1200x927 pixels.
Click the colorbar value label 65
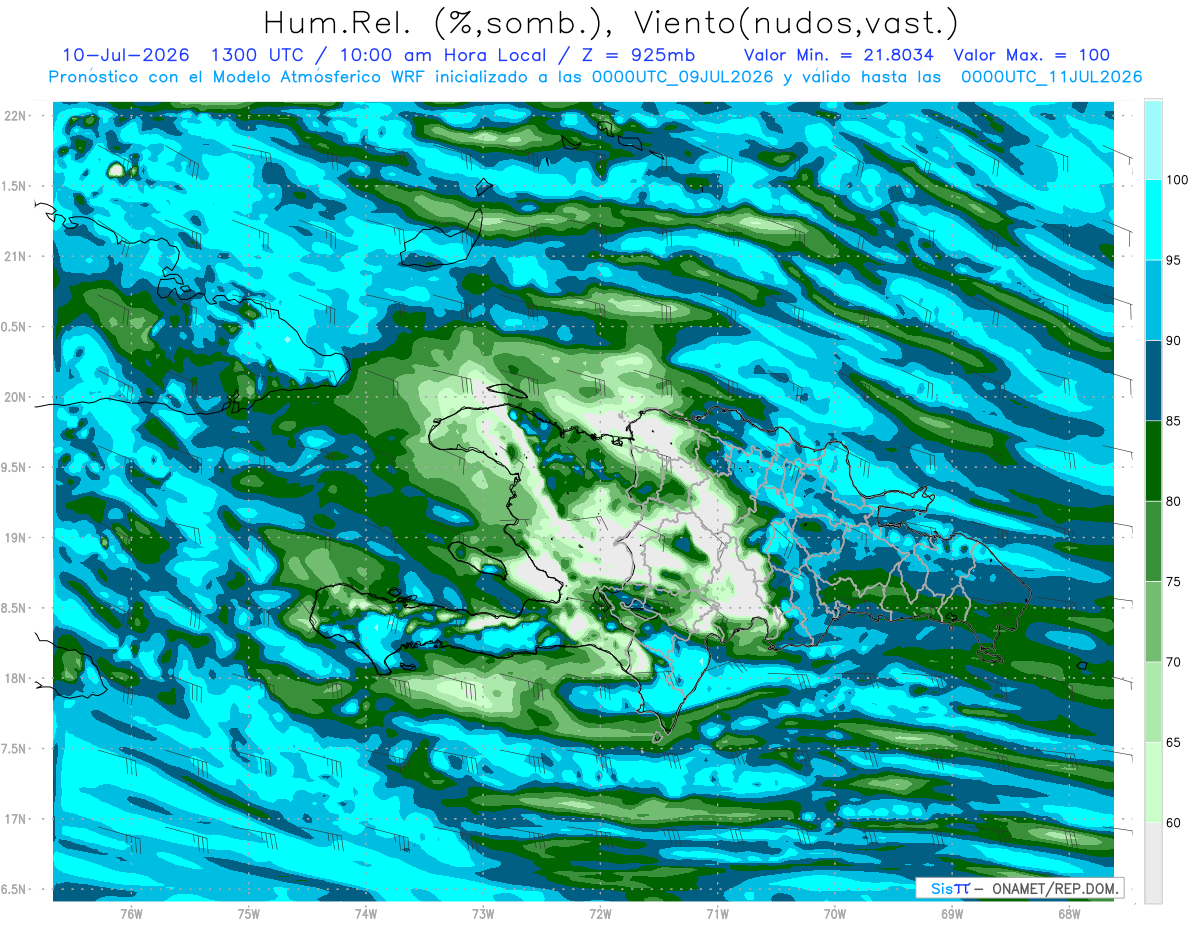tap(1173, 742)
